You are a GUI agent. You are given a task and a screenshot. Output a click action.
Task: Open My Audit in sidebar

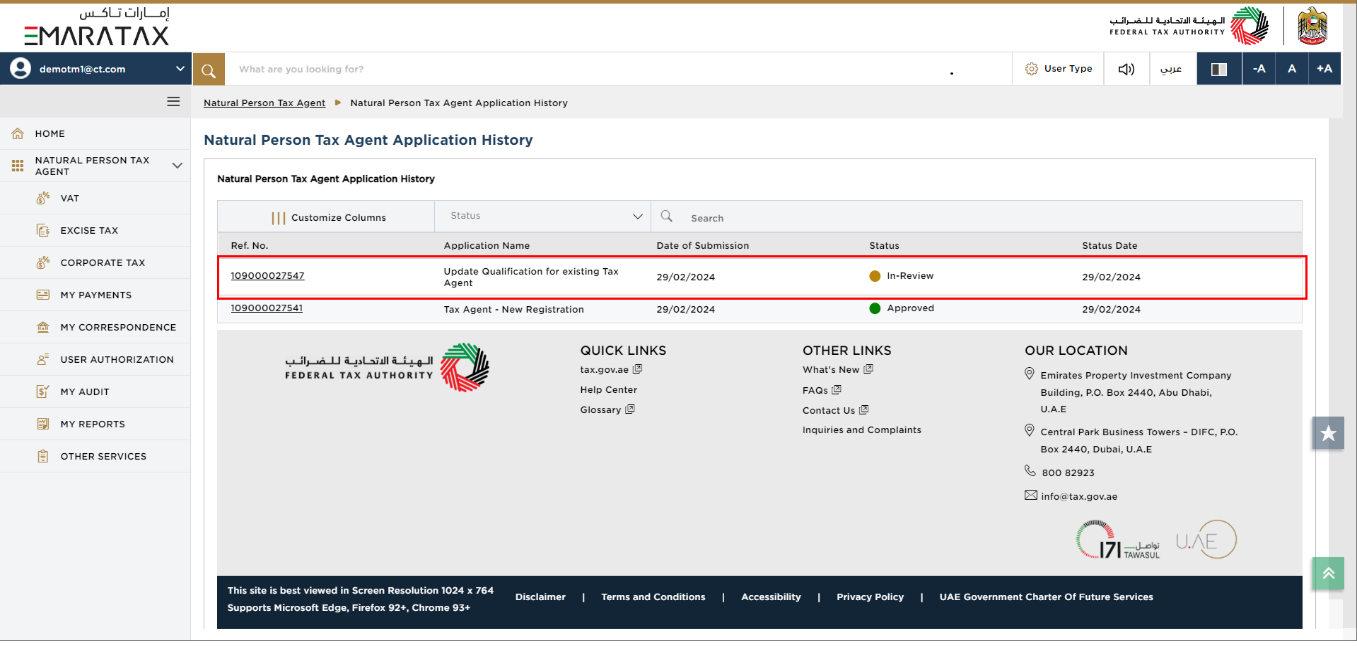click(85, 392)
